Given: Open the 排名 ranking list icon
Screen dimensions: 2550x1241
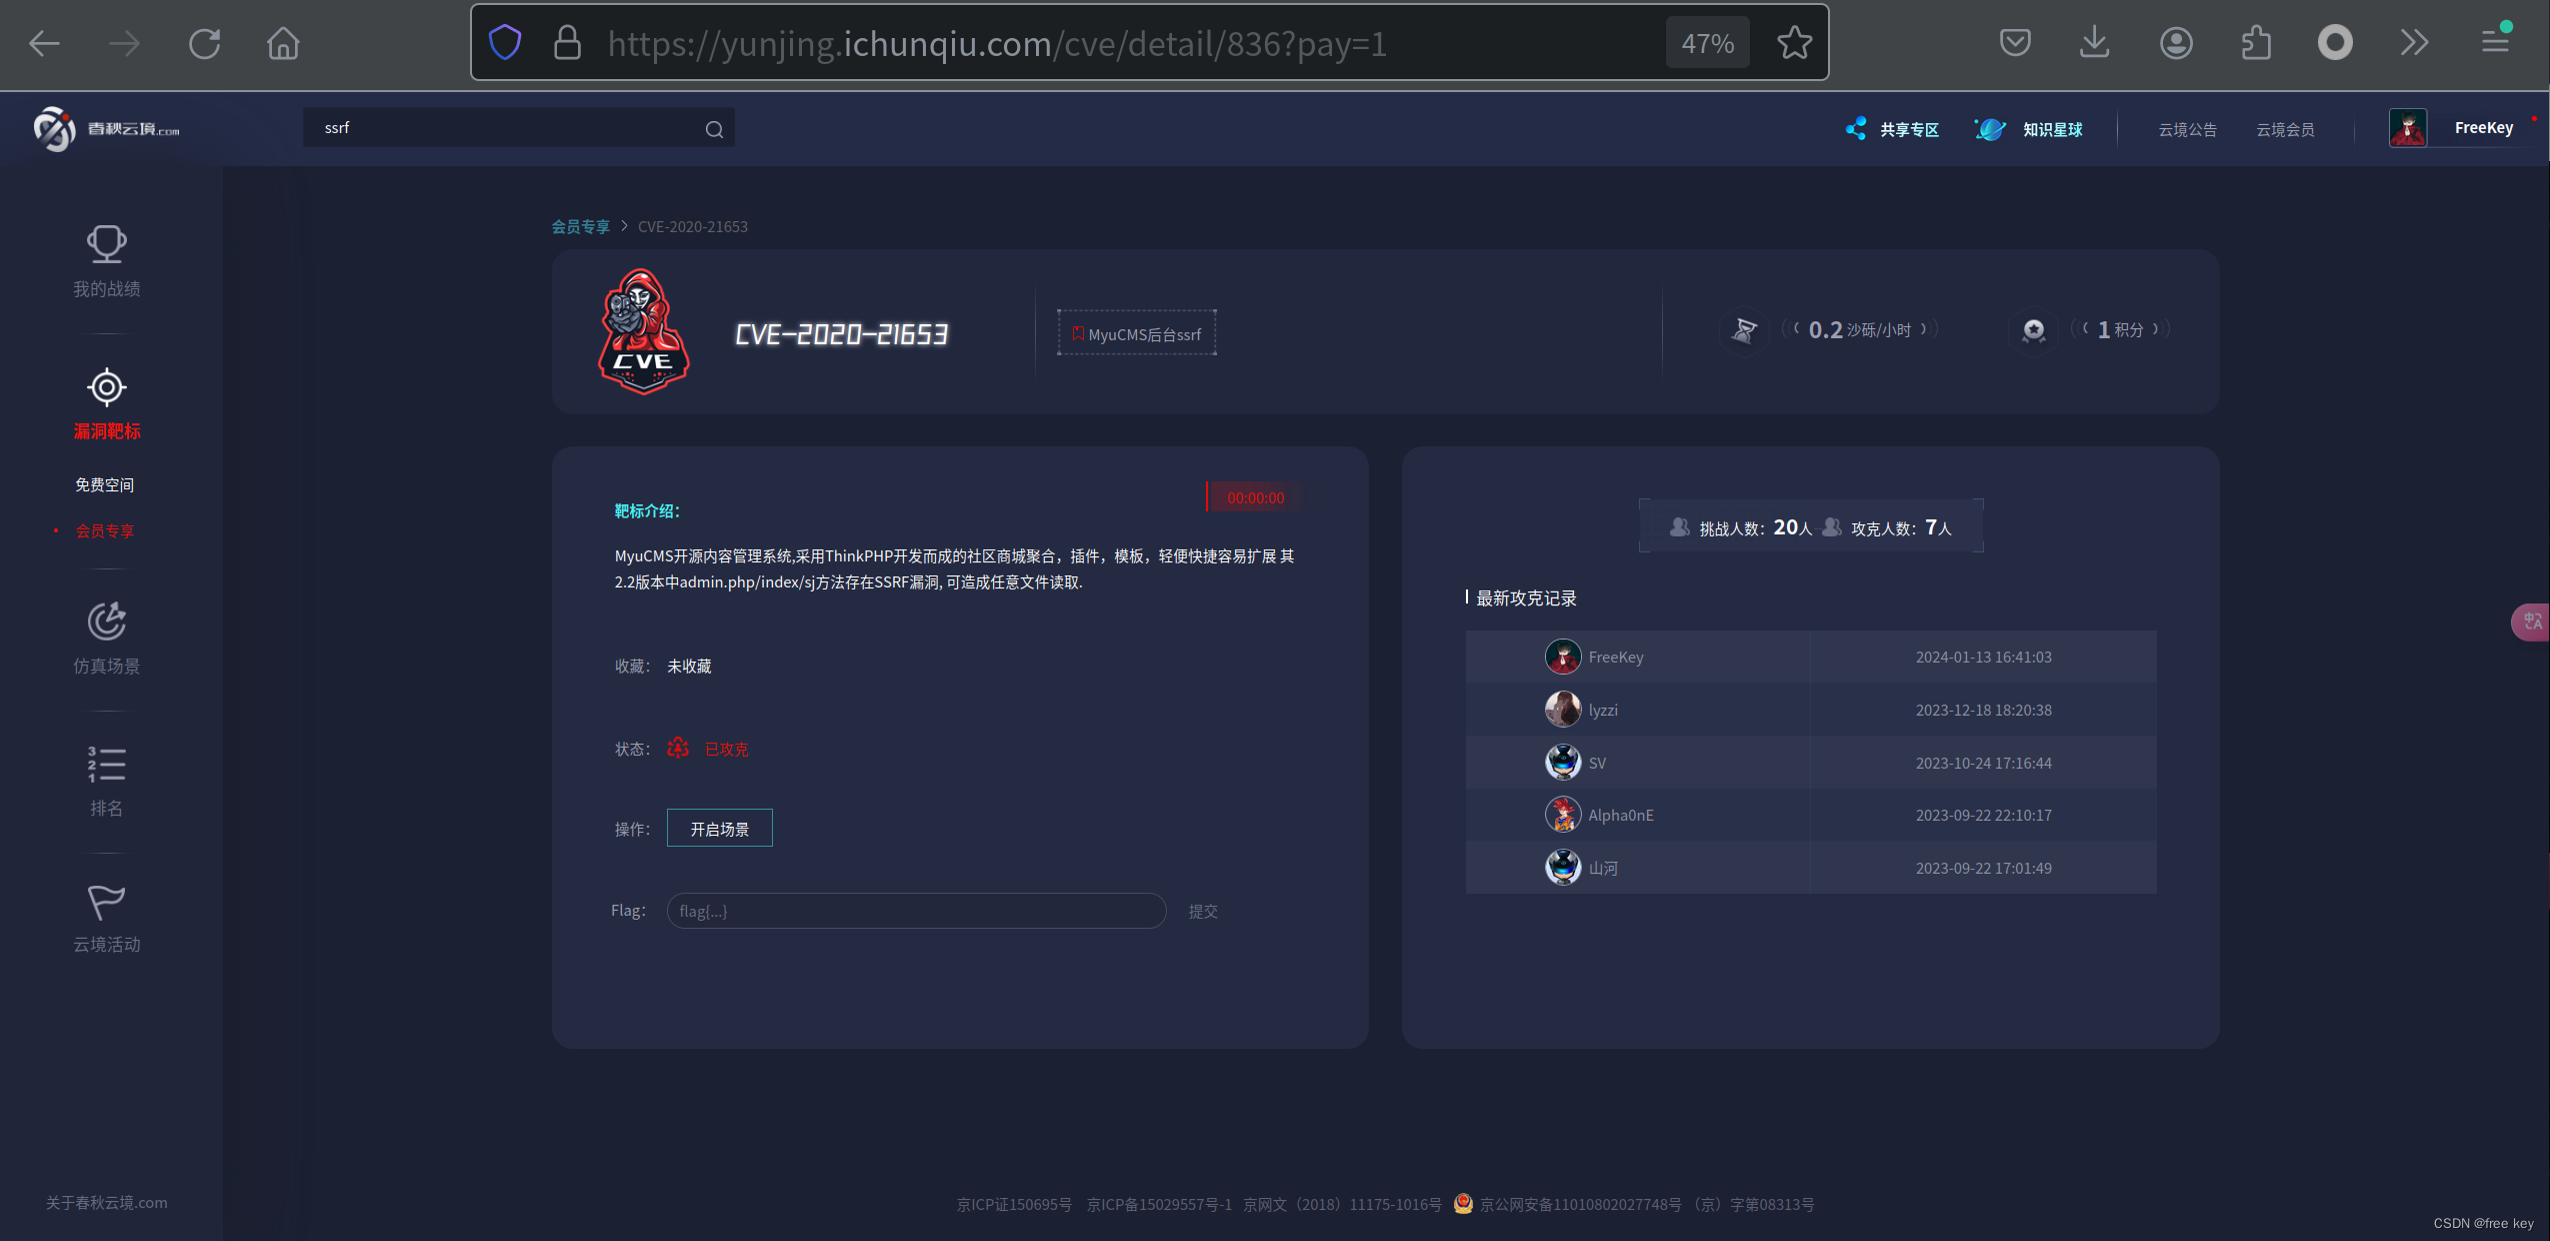Looking at the screenshot, I should pos(106,764).
